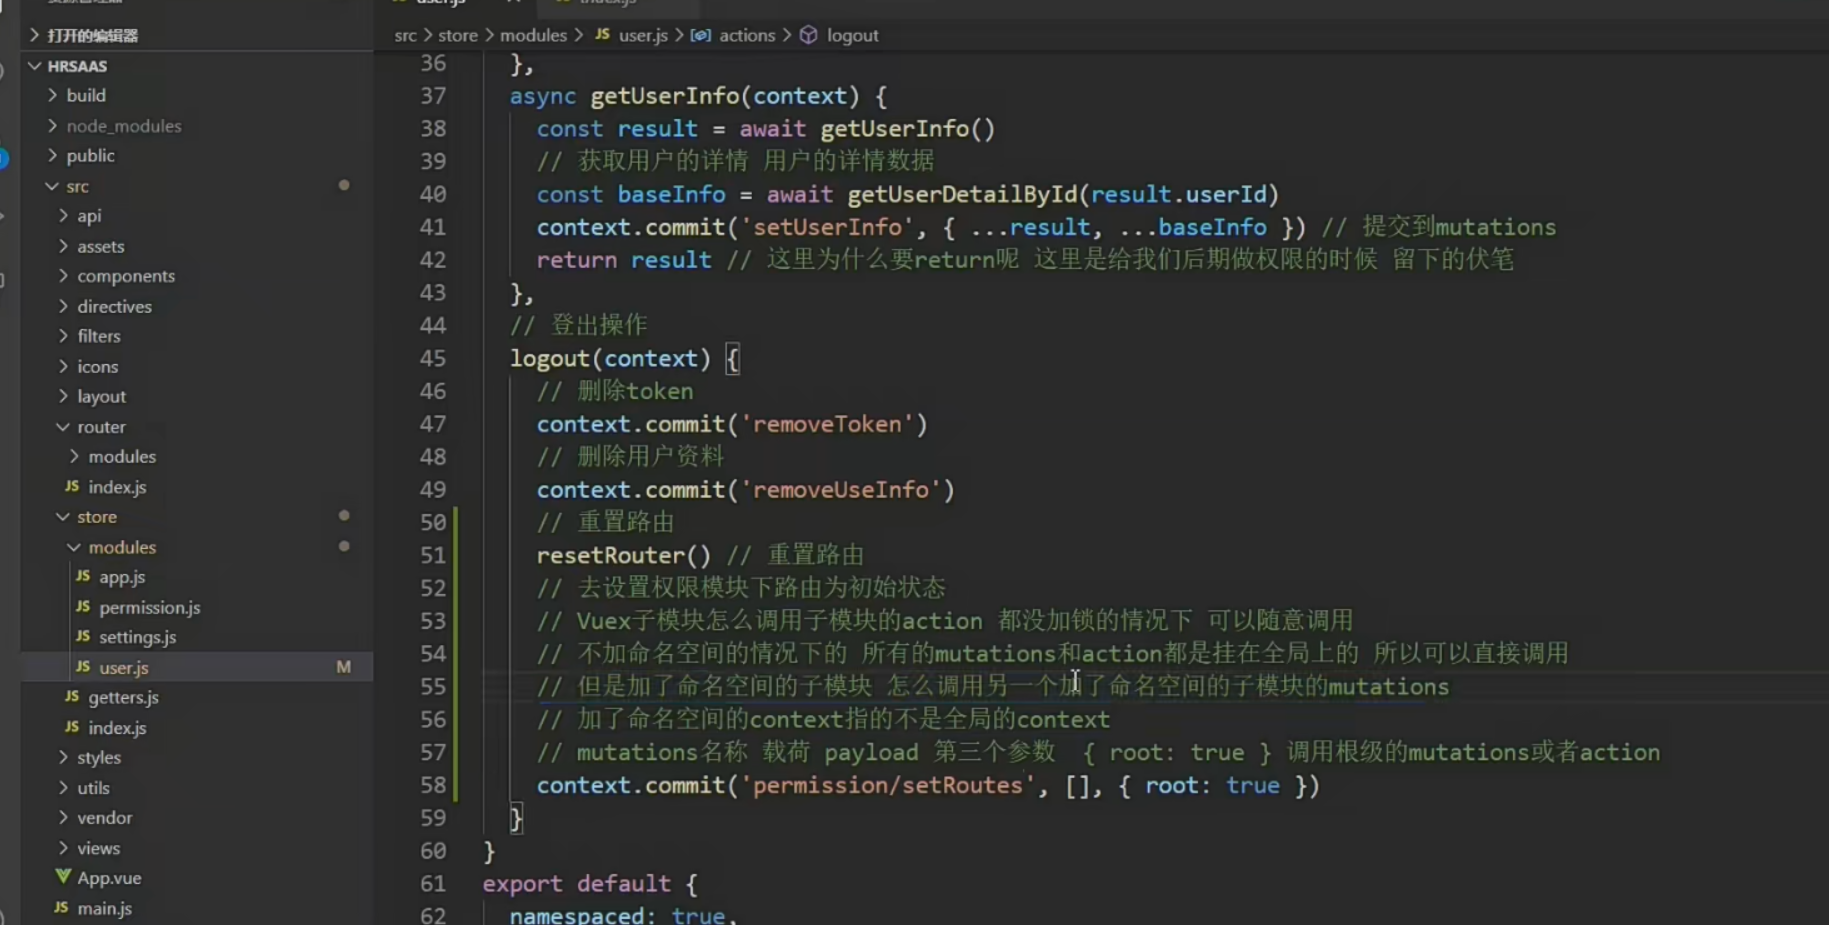The width and height of the screenshot is (1829, 925).
Task: Expand the assets folder
Action: coord(100,246)
